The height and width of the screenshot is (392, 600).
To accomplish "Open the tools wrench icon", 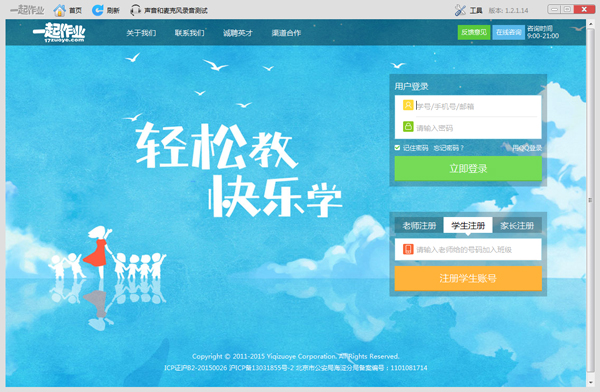I will [x=460, y=10].
